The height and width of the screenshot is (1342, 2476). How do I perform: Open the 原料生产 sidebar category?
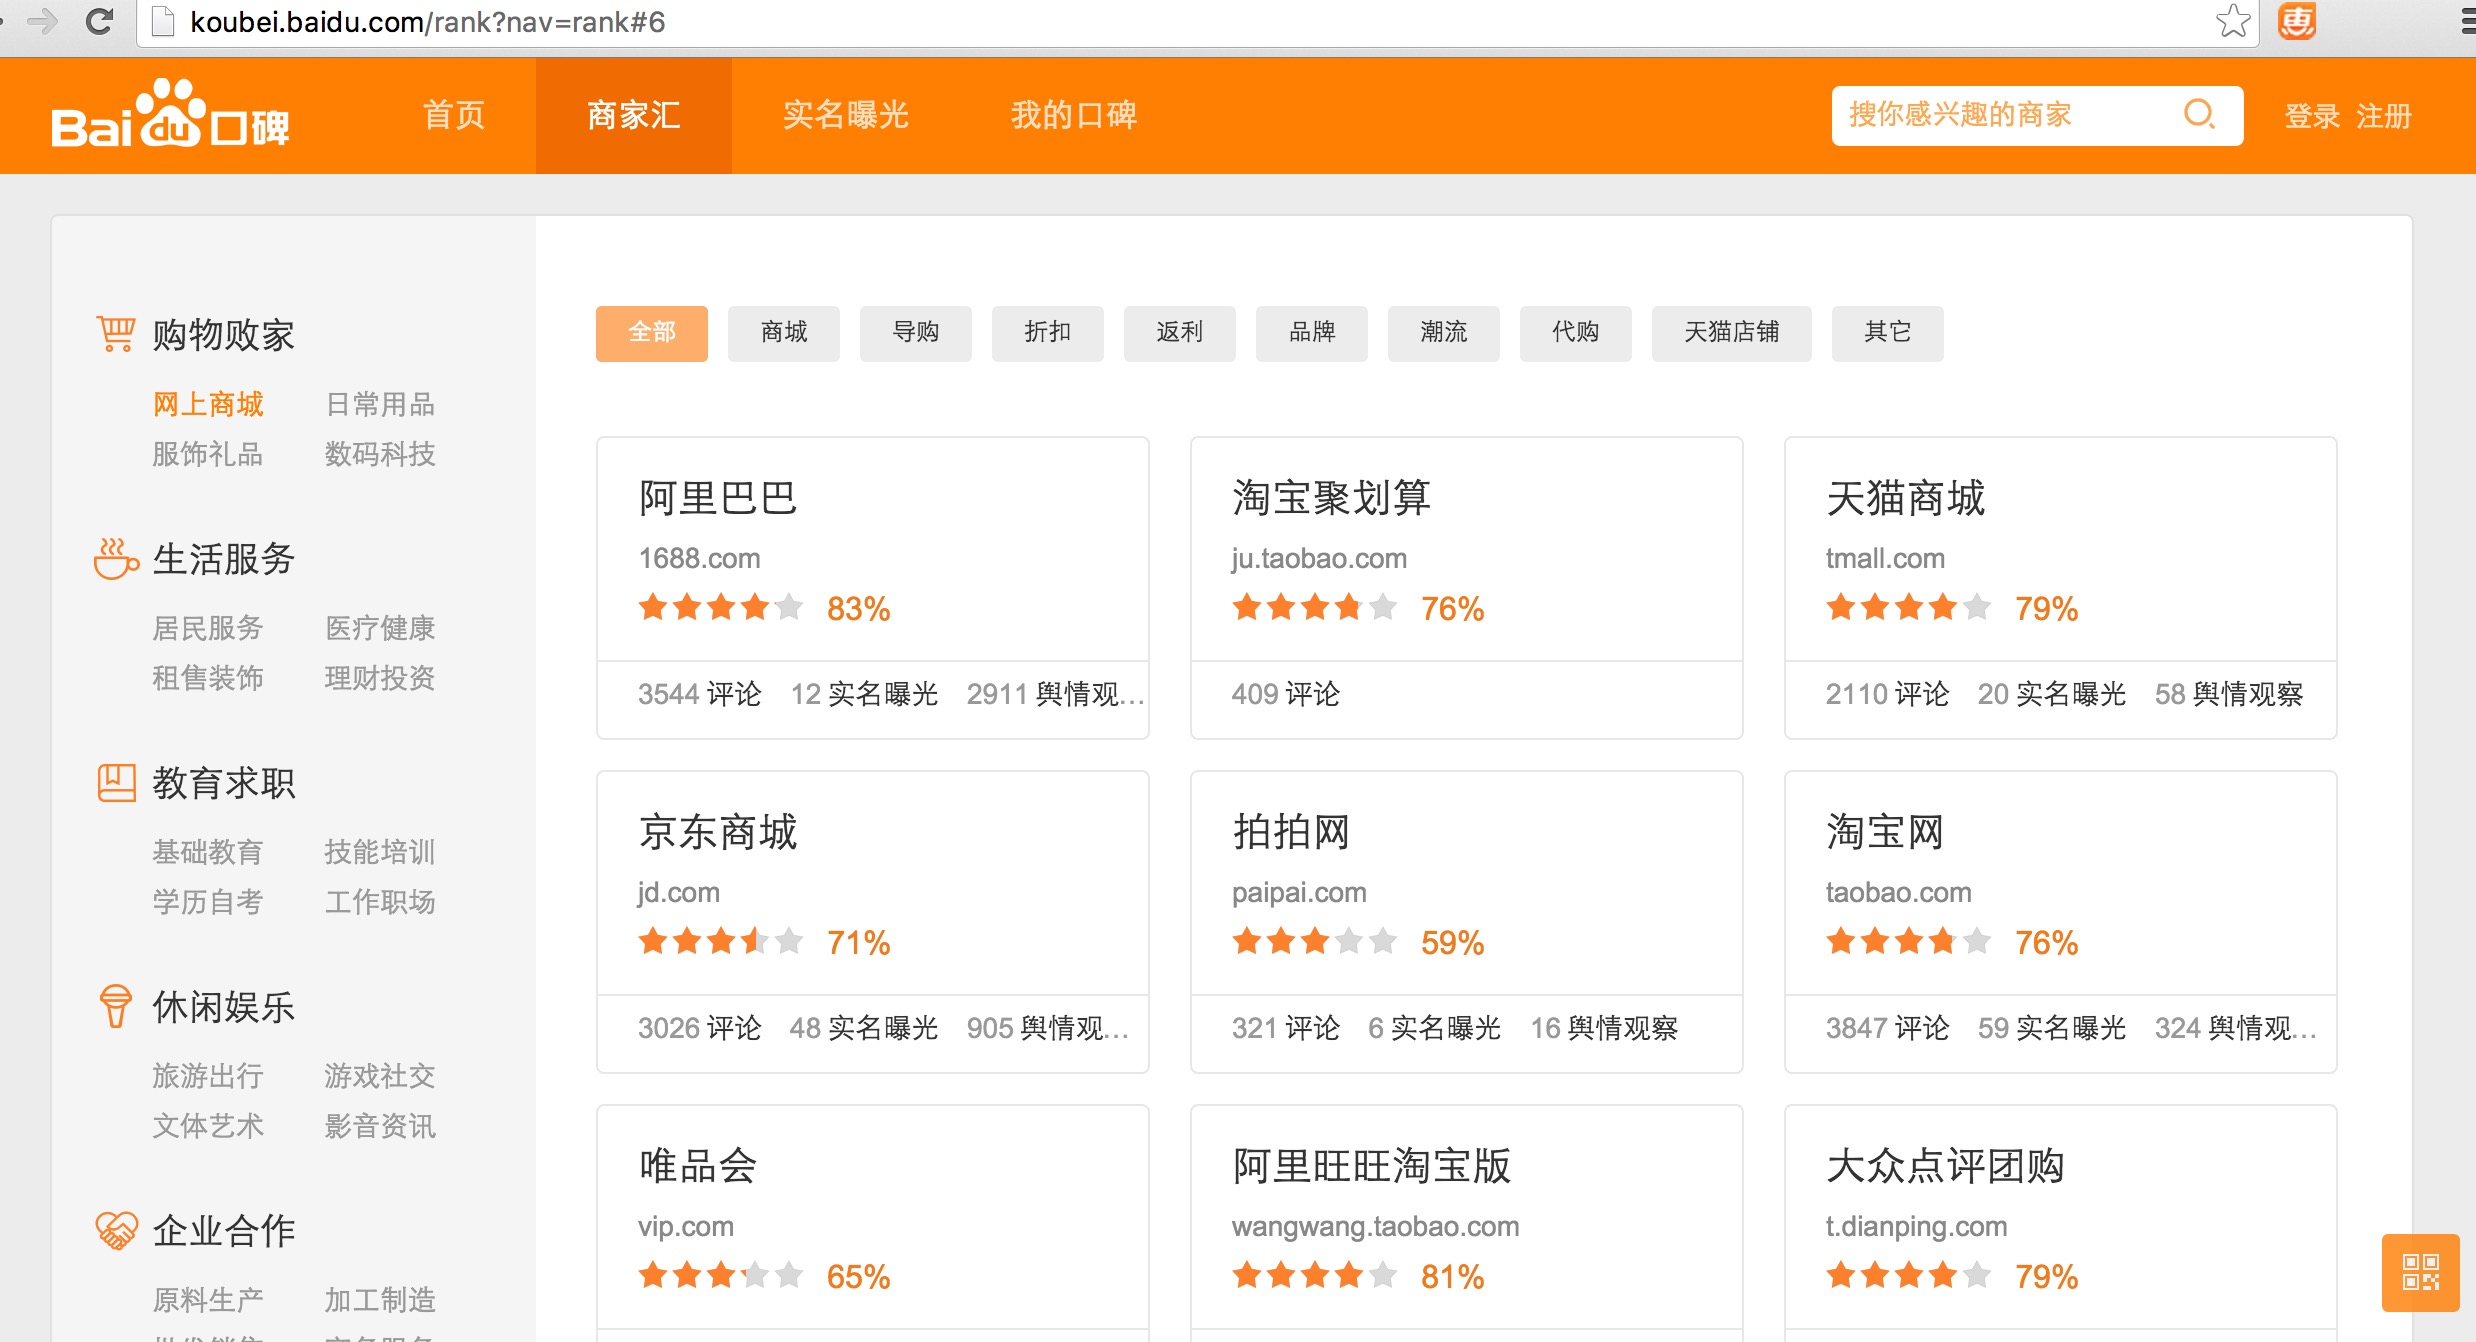point(208,1300)
